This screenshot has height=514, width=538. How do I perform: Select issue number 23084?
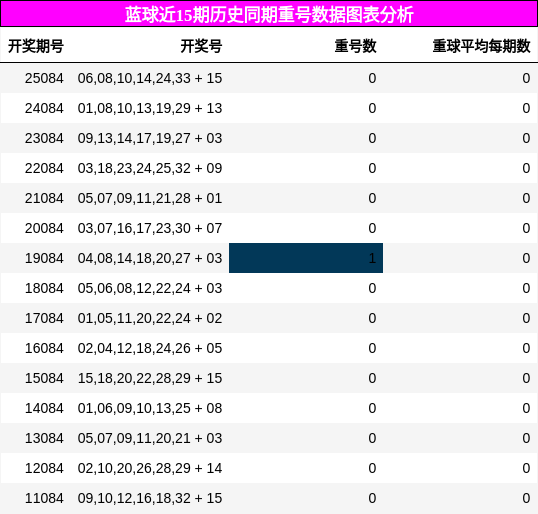(x=44, y=138)
